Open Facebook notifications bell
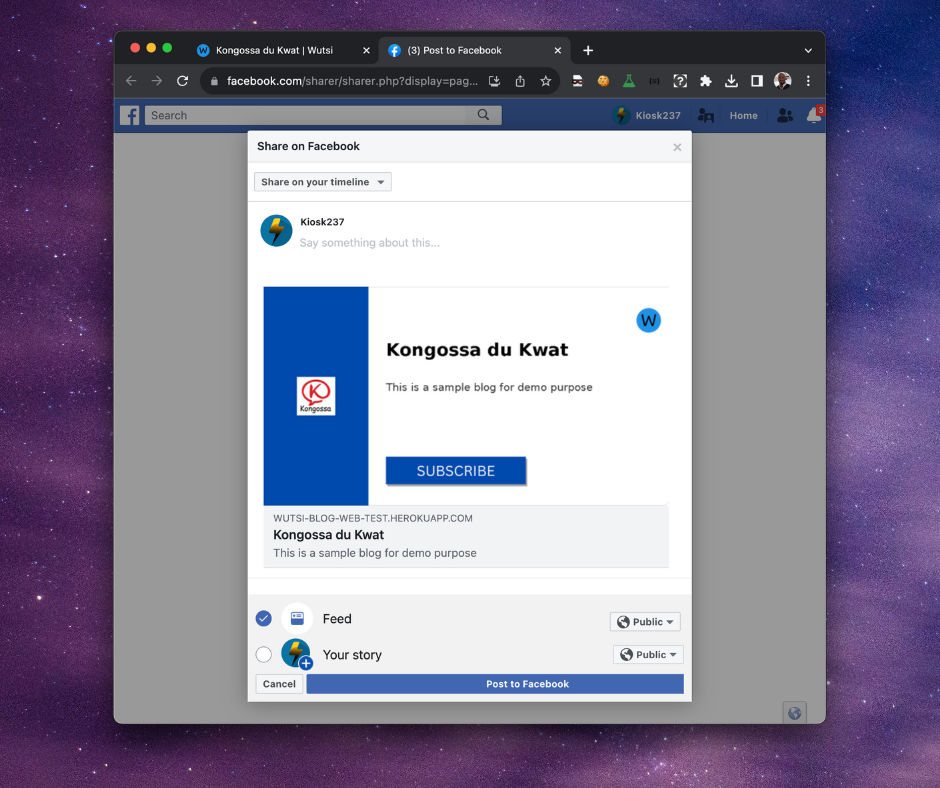 (x=814, y=115)
